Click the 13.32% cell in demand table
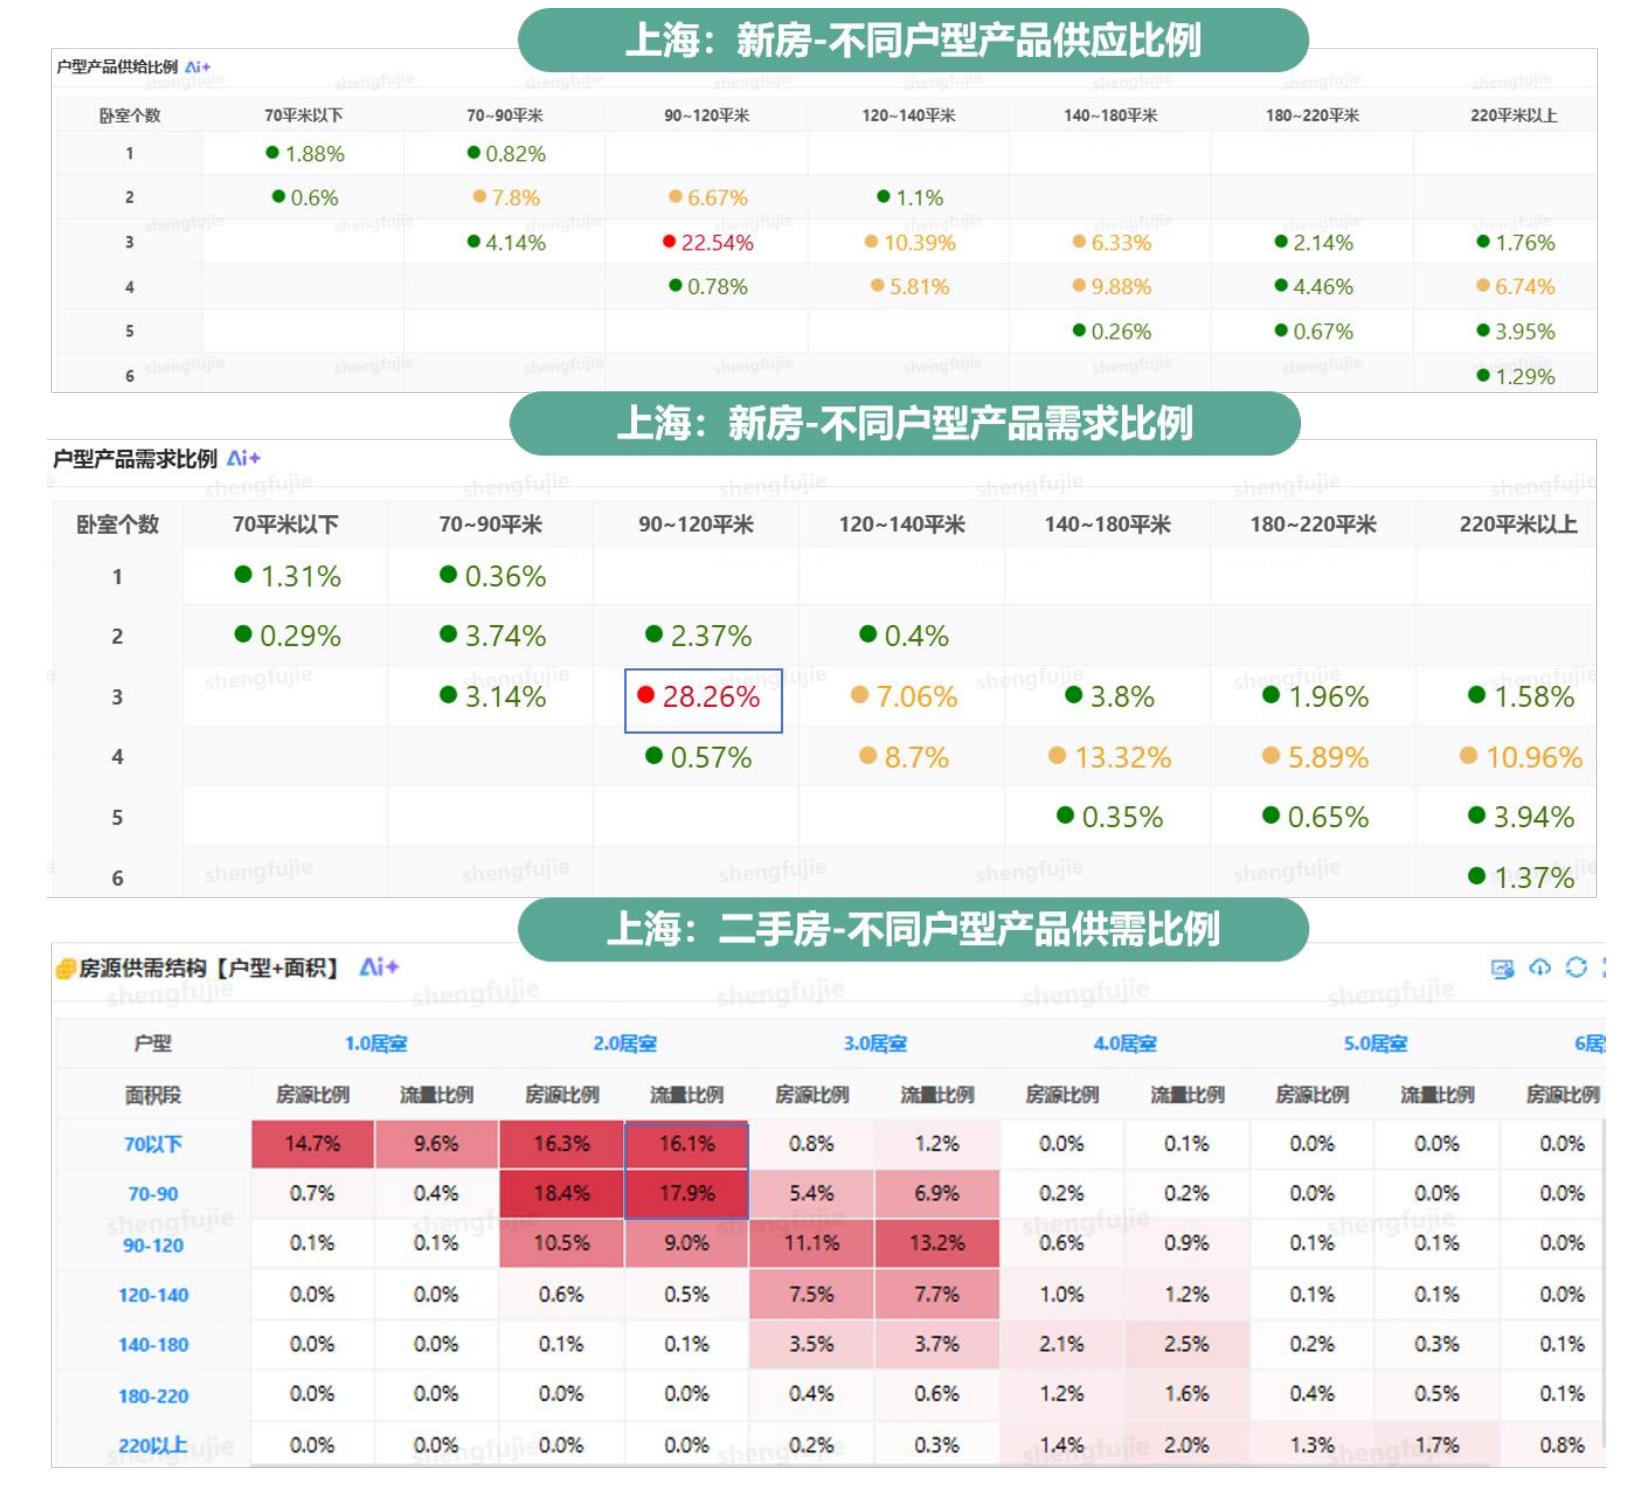 (x=1109, y=757)
